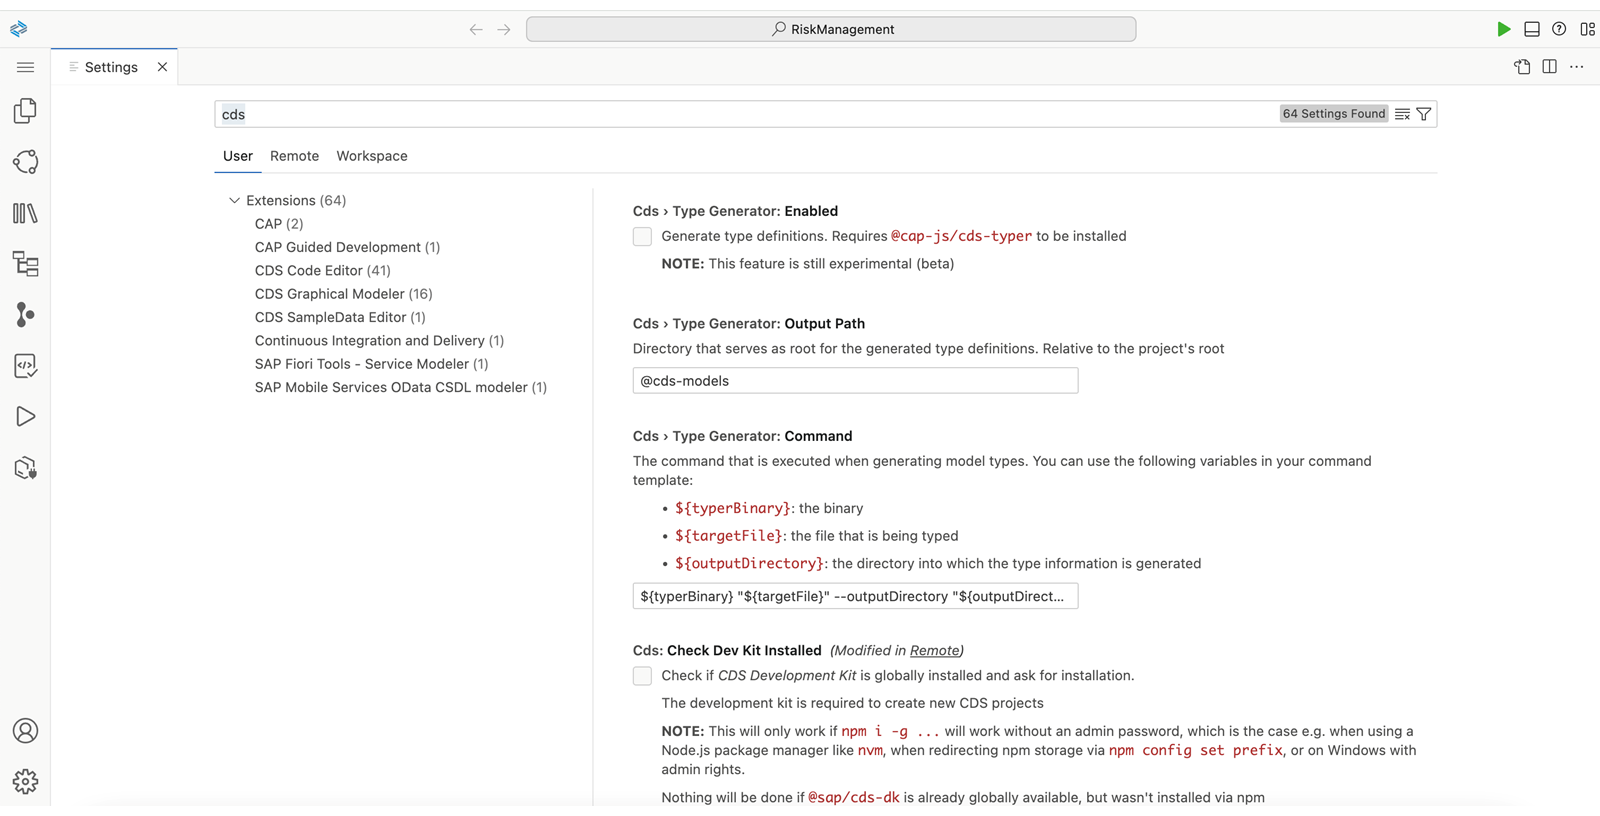Switch to the Remote settings tab
Image resolution: width=1600 pixels, height=816 pixels.
294,156
